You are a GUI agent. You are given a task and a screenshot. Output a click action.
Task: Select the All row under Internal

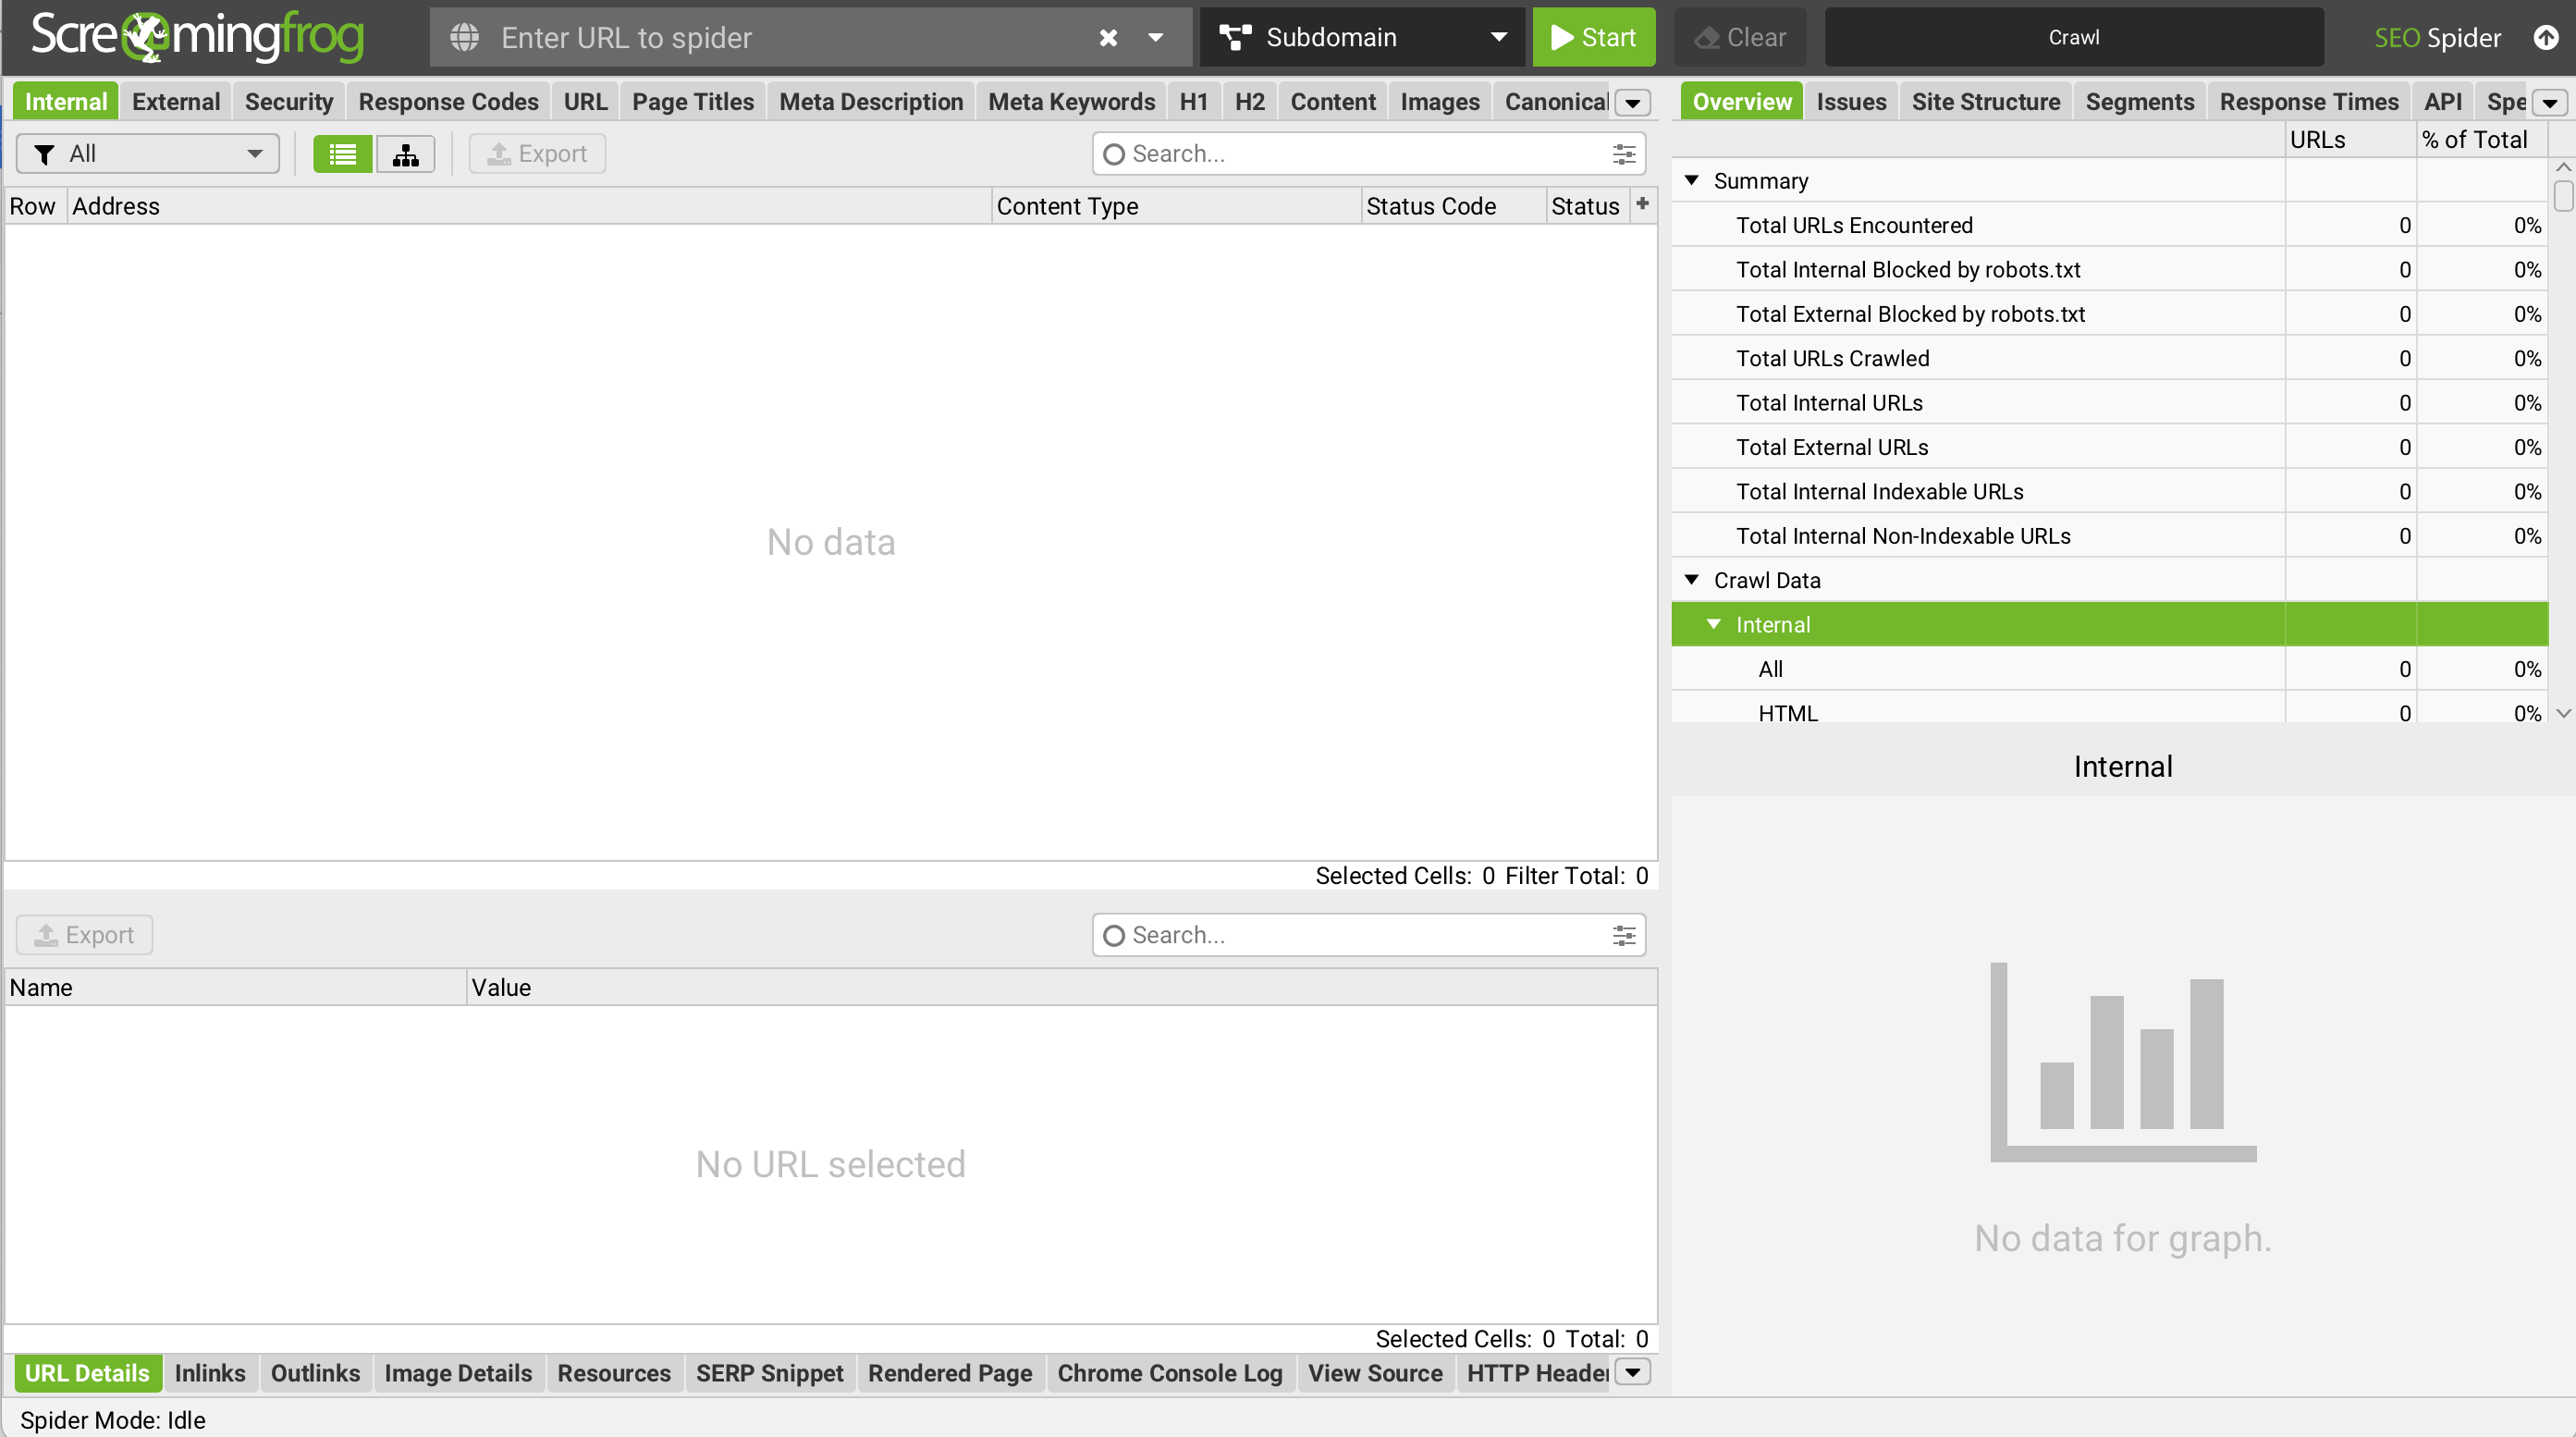click(2109, 669)
